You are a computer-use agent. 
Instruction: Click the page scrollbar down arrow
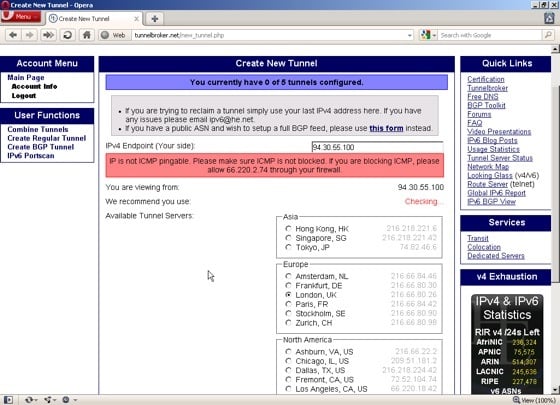pos(555,390)
